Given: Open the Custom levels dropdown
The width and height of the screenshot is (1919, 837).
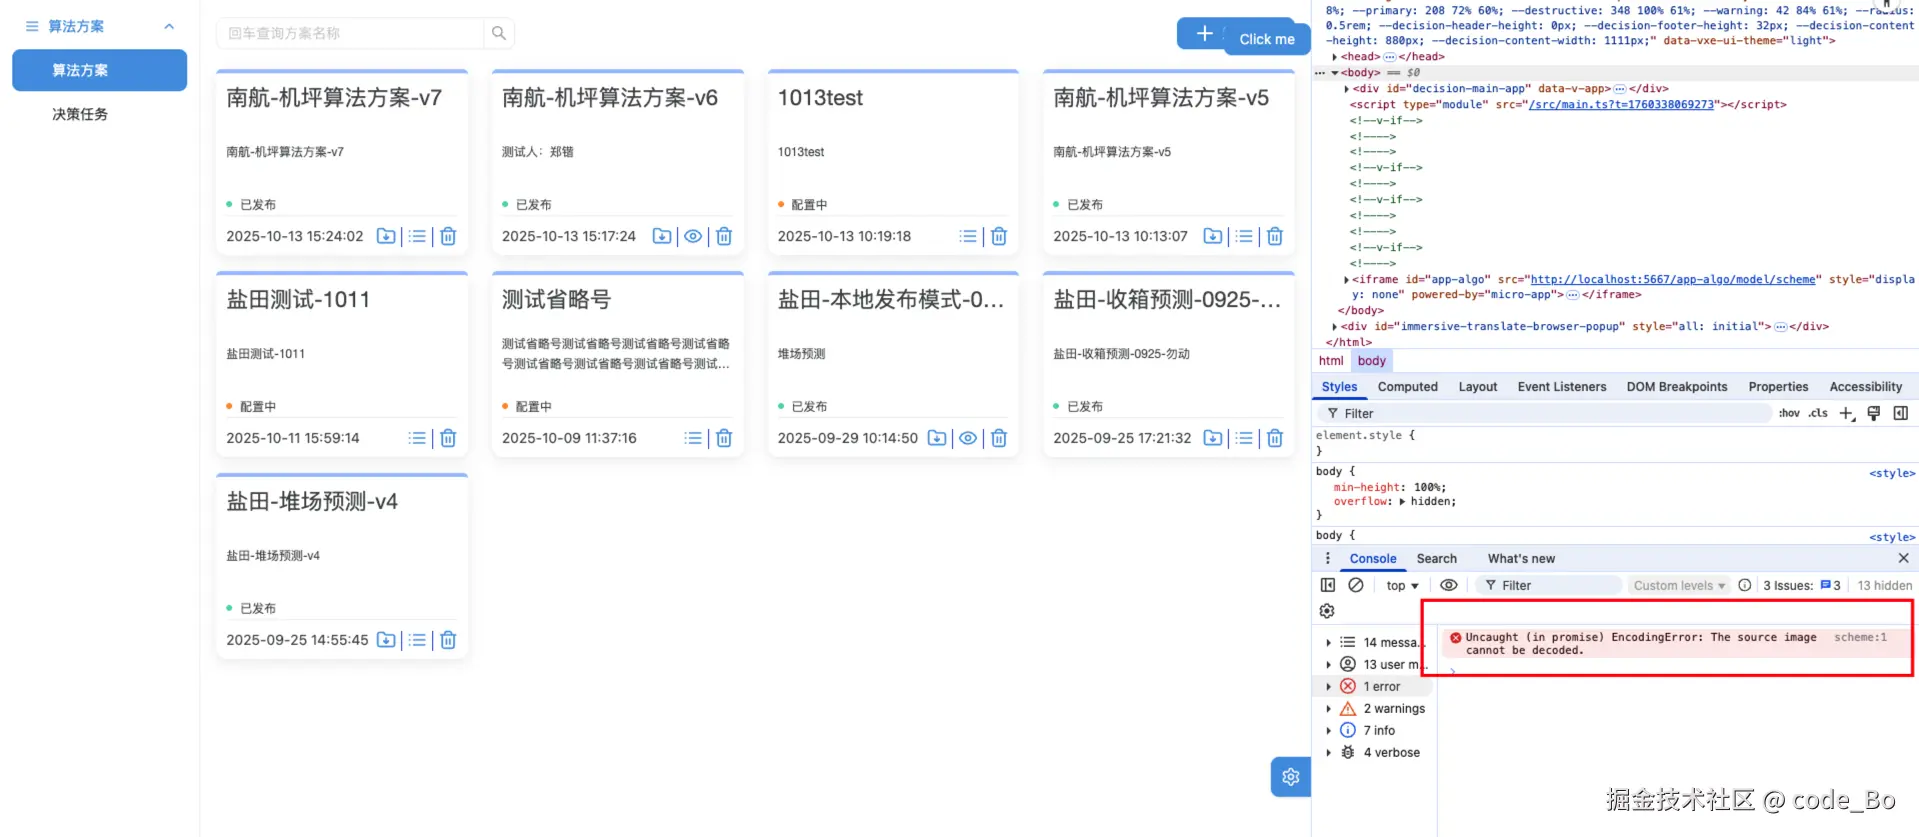Looking at the screenshot, I should tap(1679, 586).
